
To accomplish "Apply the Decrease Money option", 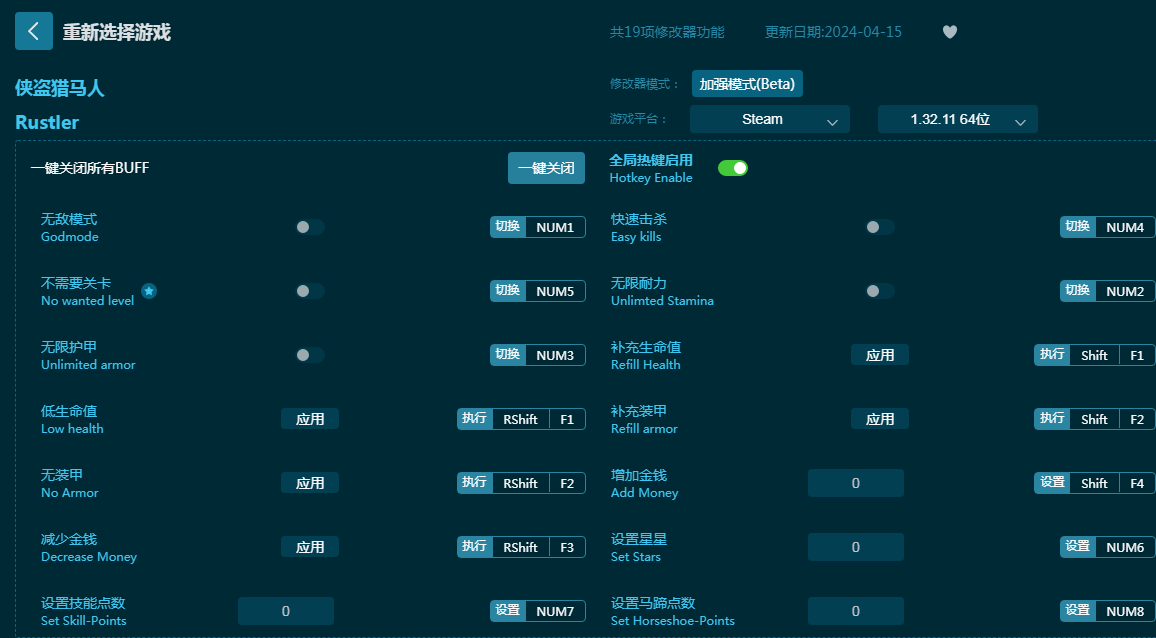I will click(x=310, y=547).
